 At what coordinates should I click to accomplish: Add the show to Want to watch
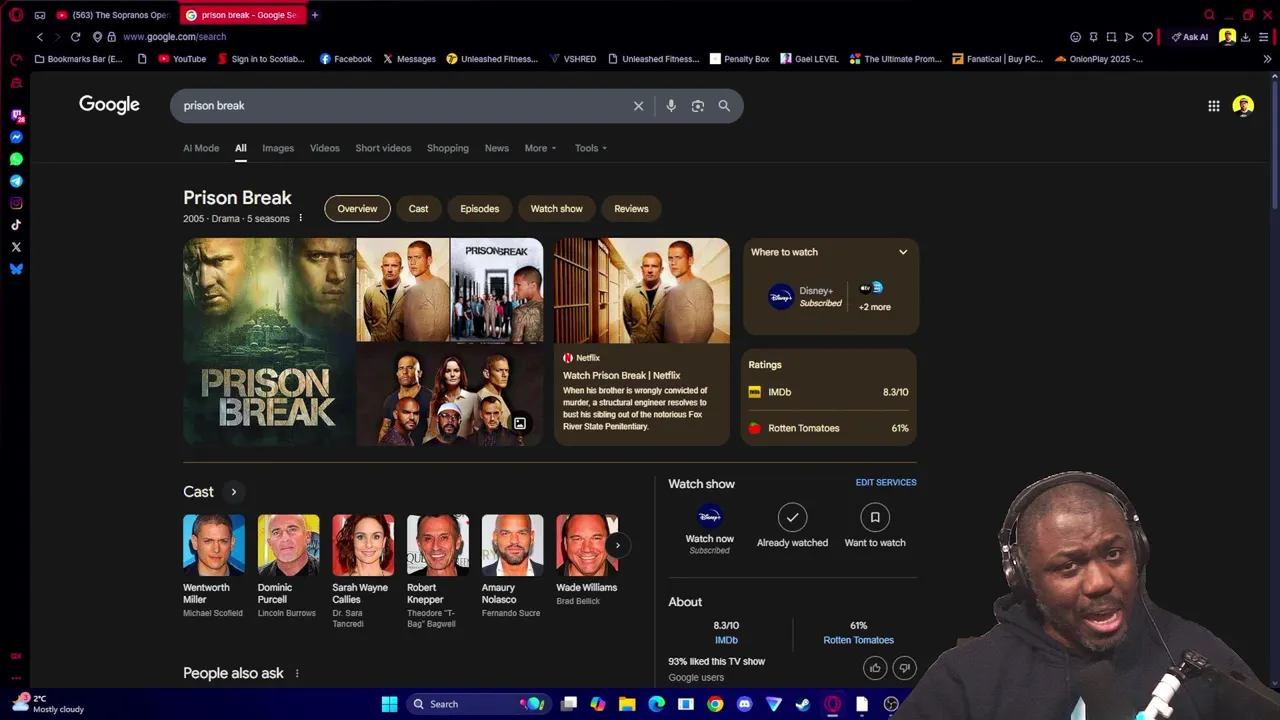pyautogui.click(x=875, y=526)
